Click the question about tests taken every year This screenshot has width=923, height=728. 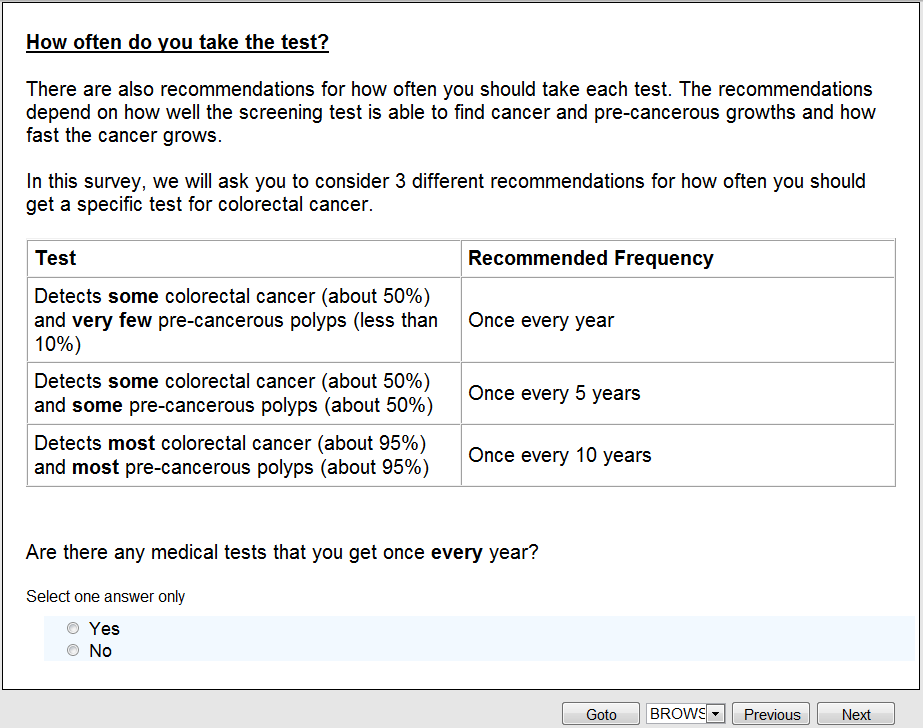click(x=282, y=552)
